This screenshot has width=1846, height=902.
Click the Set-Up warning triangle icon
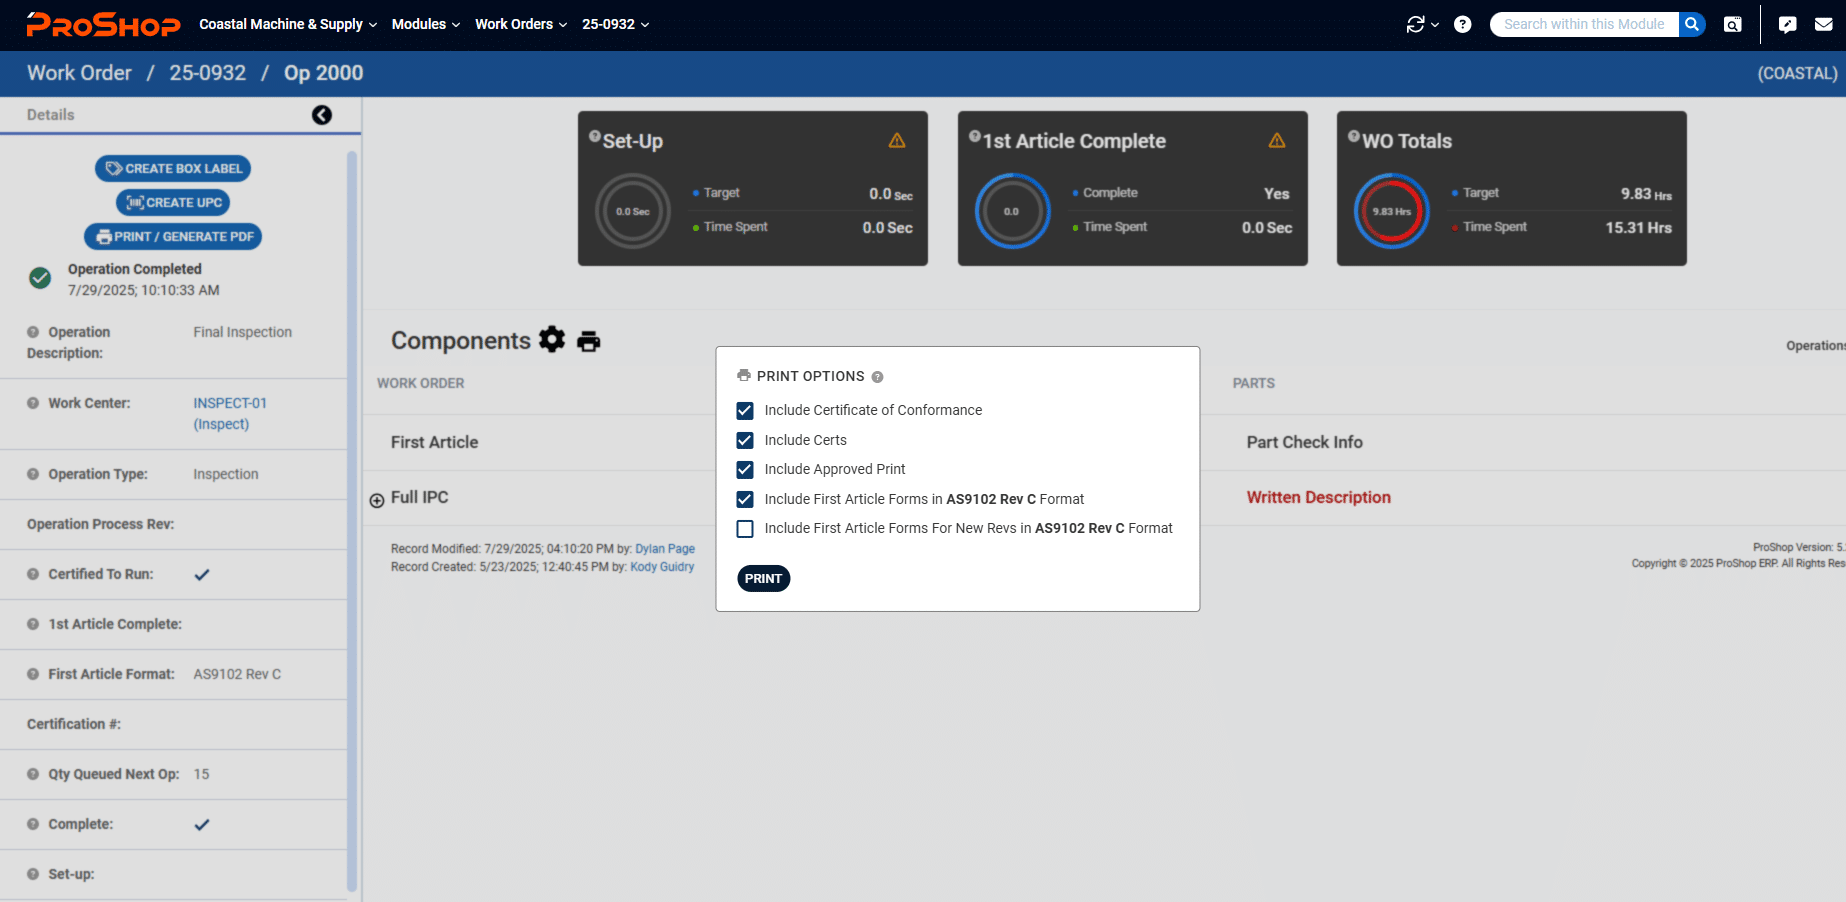click(x=897, y=141)
